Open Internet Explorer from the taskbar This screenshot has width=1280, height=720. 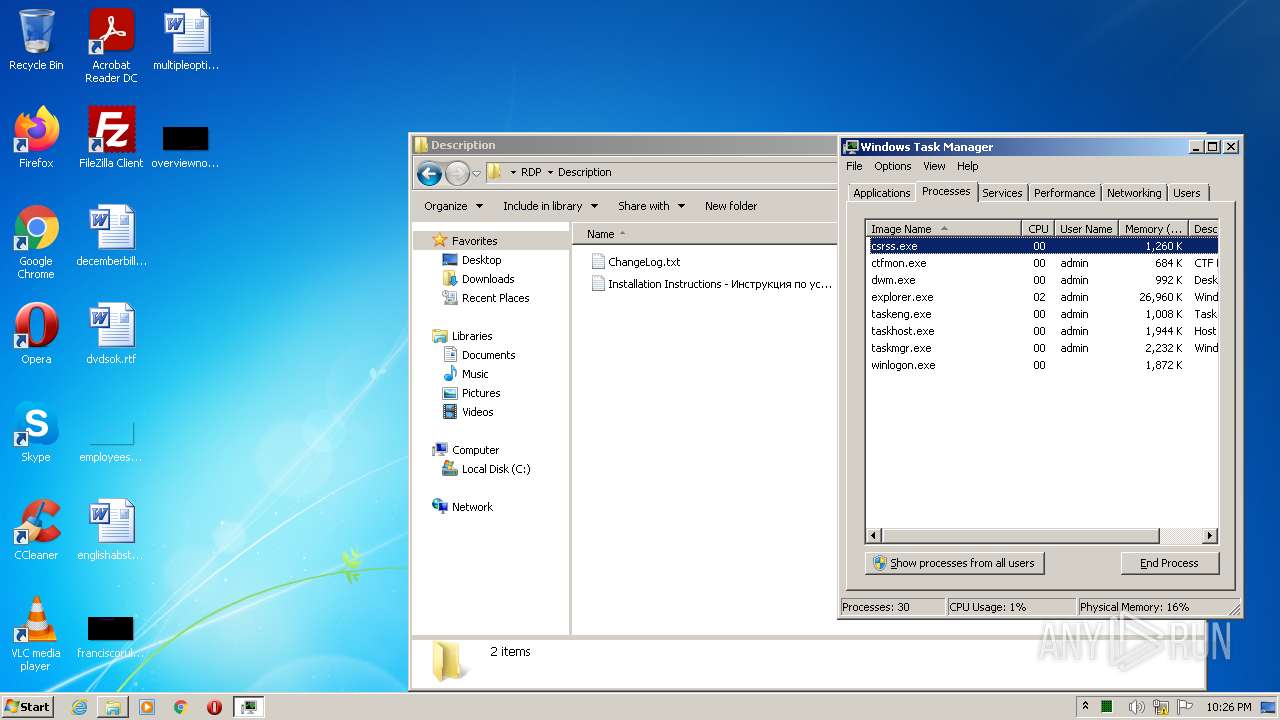coord(79,707)
